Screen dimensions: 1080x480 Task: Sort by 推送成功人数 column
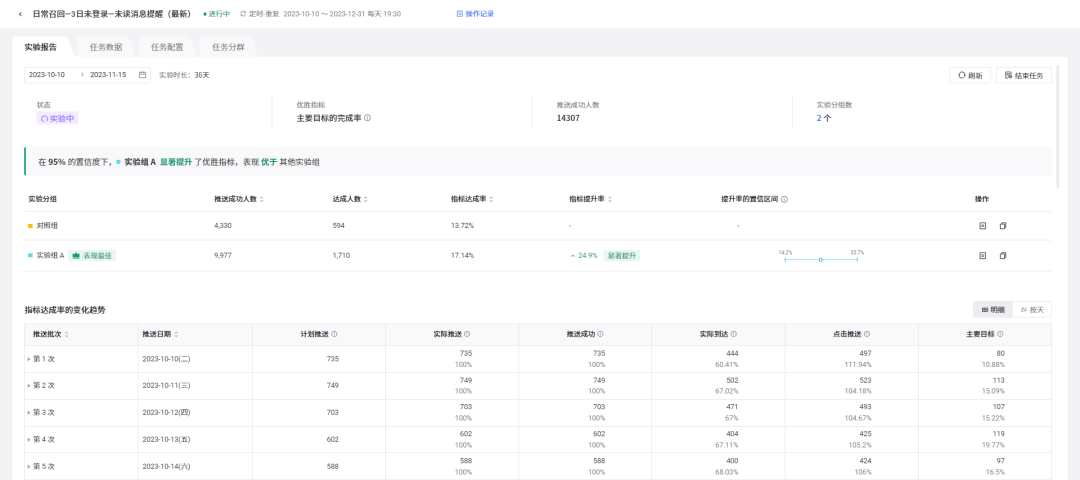coord(262,199)
